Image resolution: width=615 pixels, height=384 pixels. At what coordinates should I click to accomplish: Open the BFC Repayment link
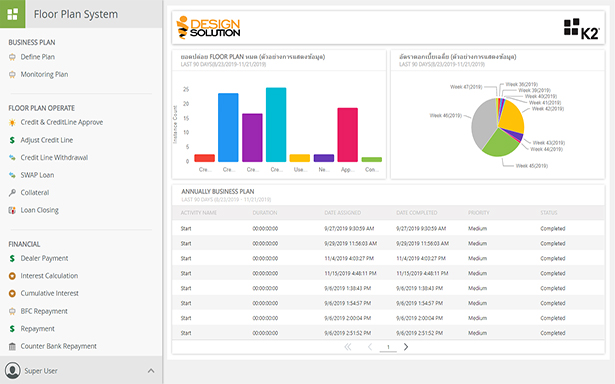point(44,311)
